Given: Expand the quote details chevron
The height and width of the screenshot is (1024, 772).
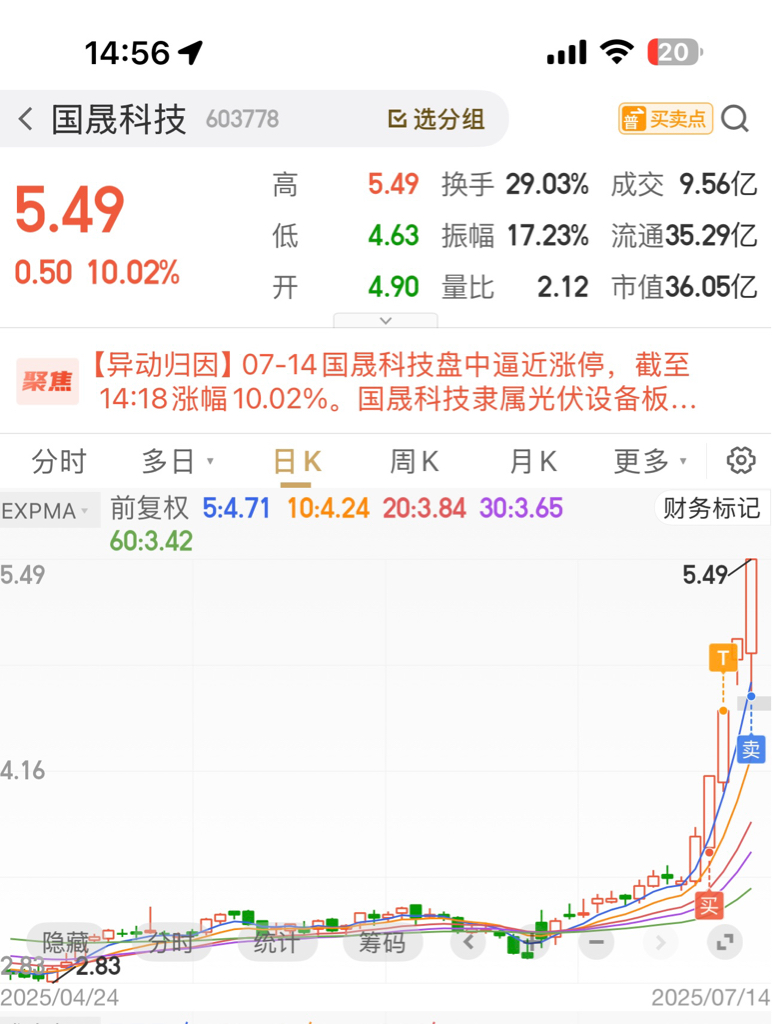Looking at the screenshot, I should (x=385, y=321).
